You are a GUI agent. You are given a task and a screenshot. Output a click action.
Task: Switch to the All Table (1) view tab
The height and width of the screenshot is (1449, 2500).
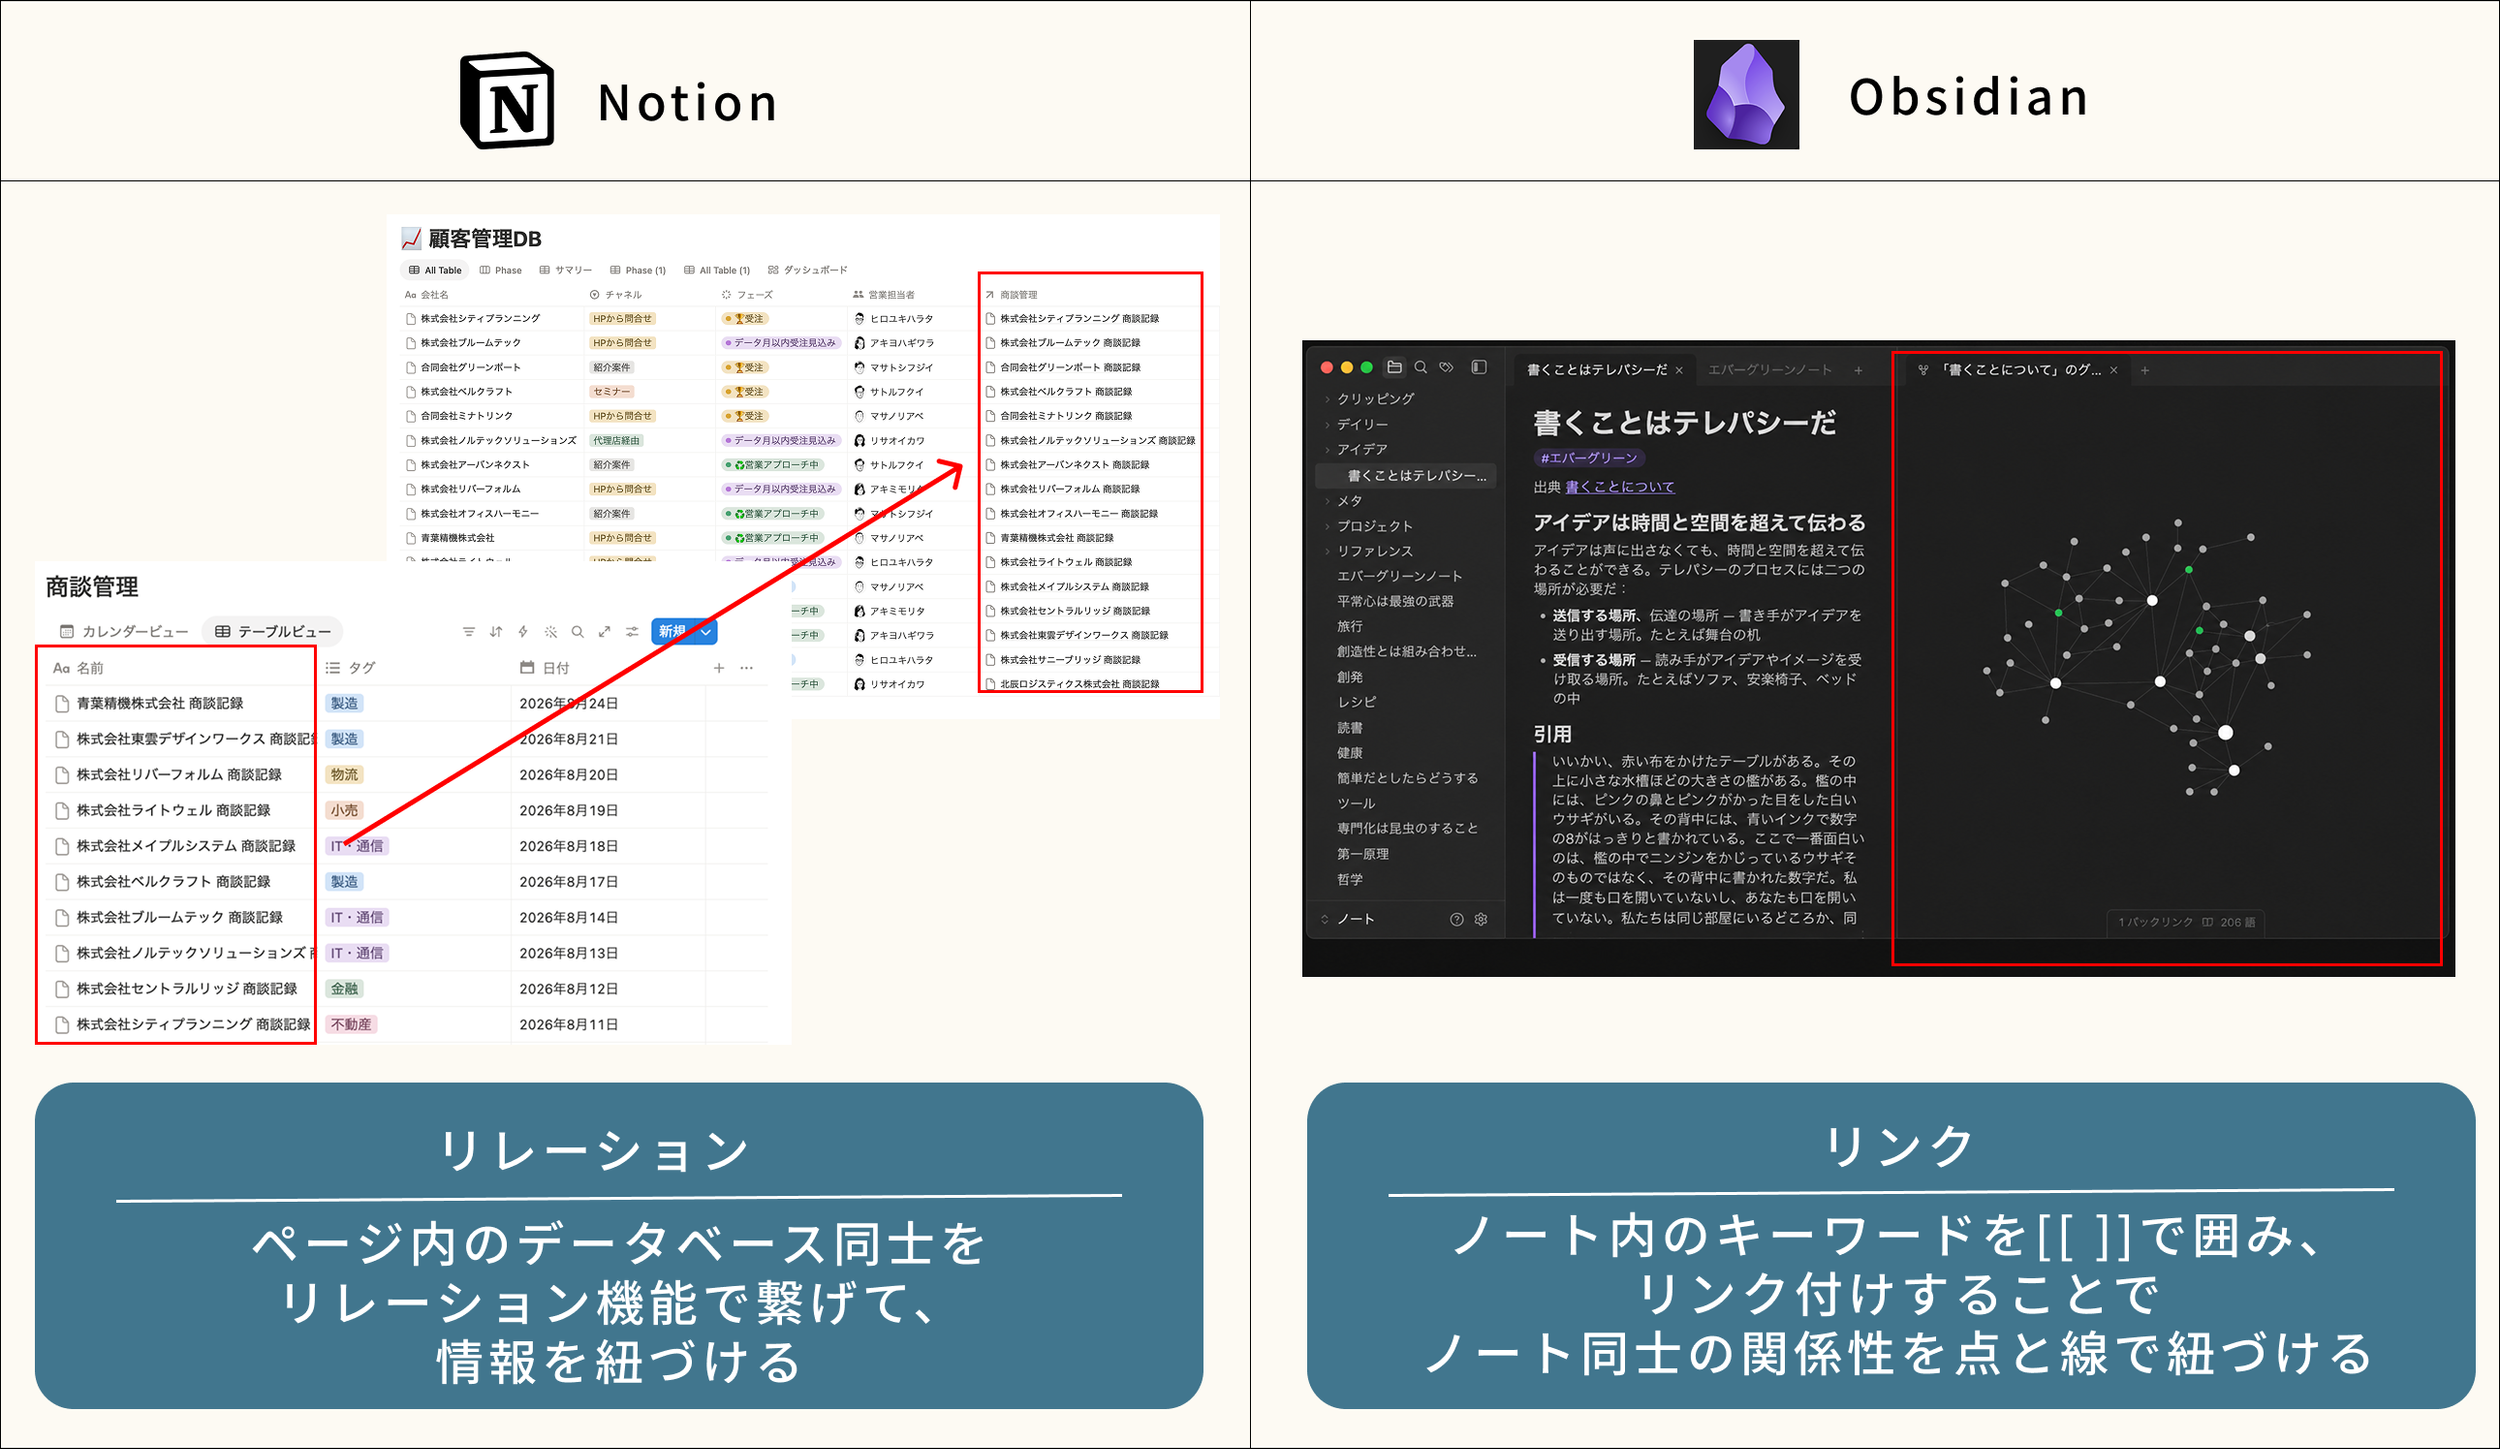coord(717,270)
